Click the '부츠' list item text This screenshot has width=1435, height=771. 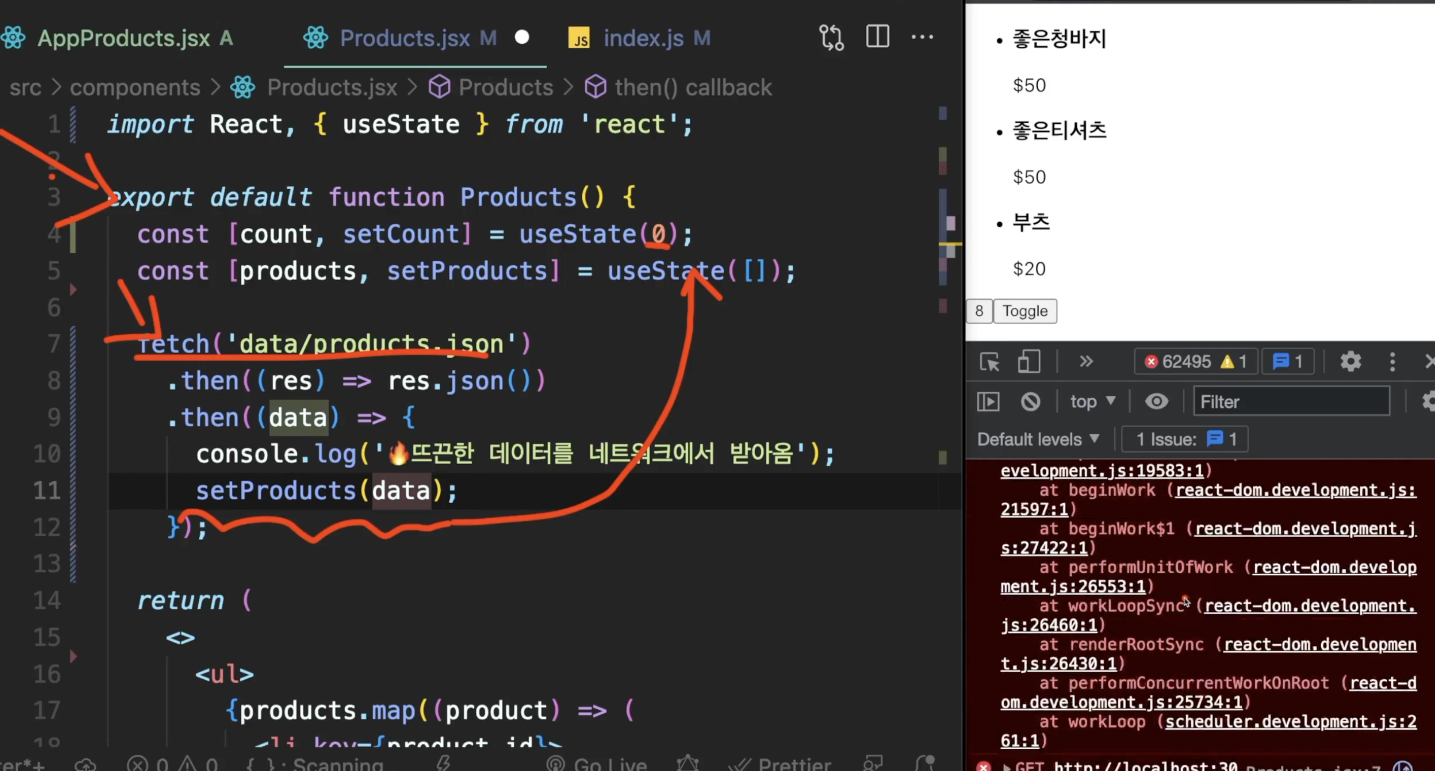click(1031, 222)
